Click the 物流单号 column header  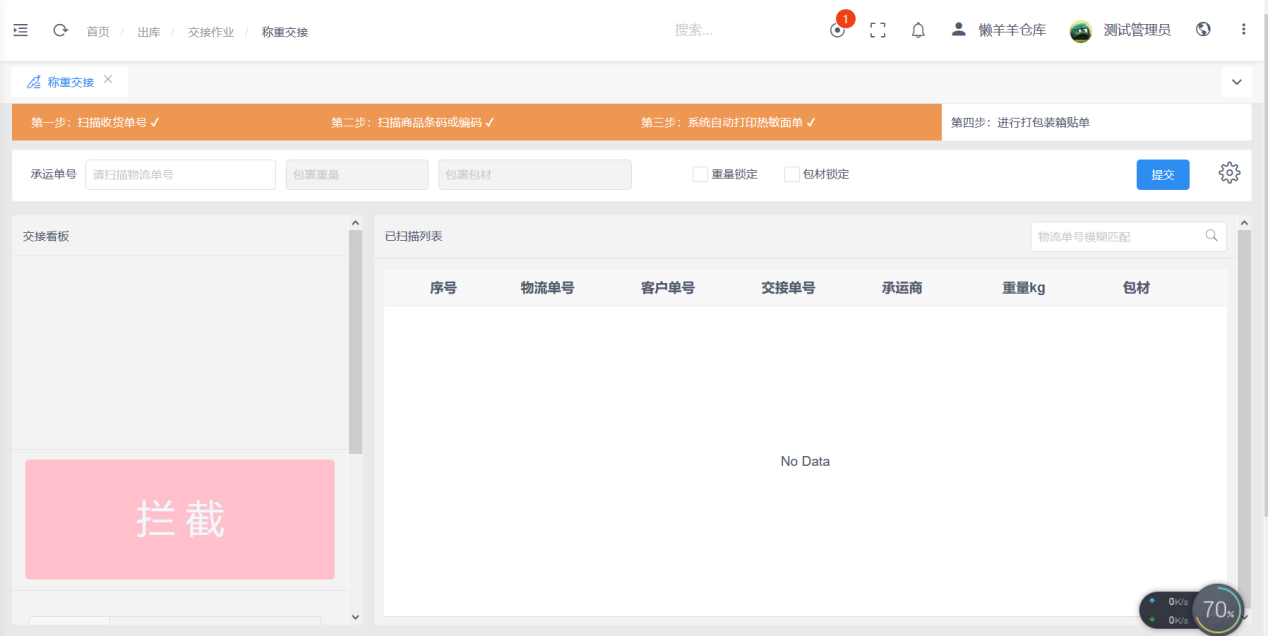(x=547, y=288)
